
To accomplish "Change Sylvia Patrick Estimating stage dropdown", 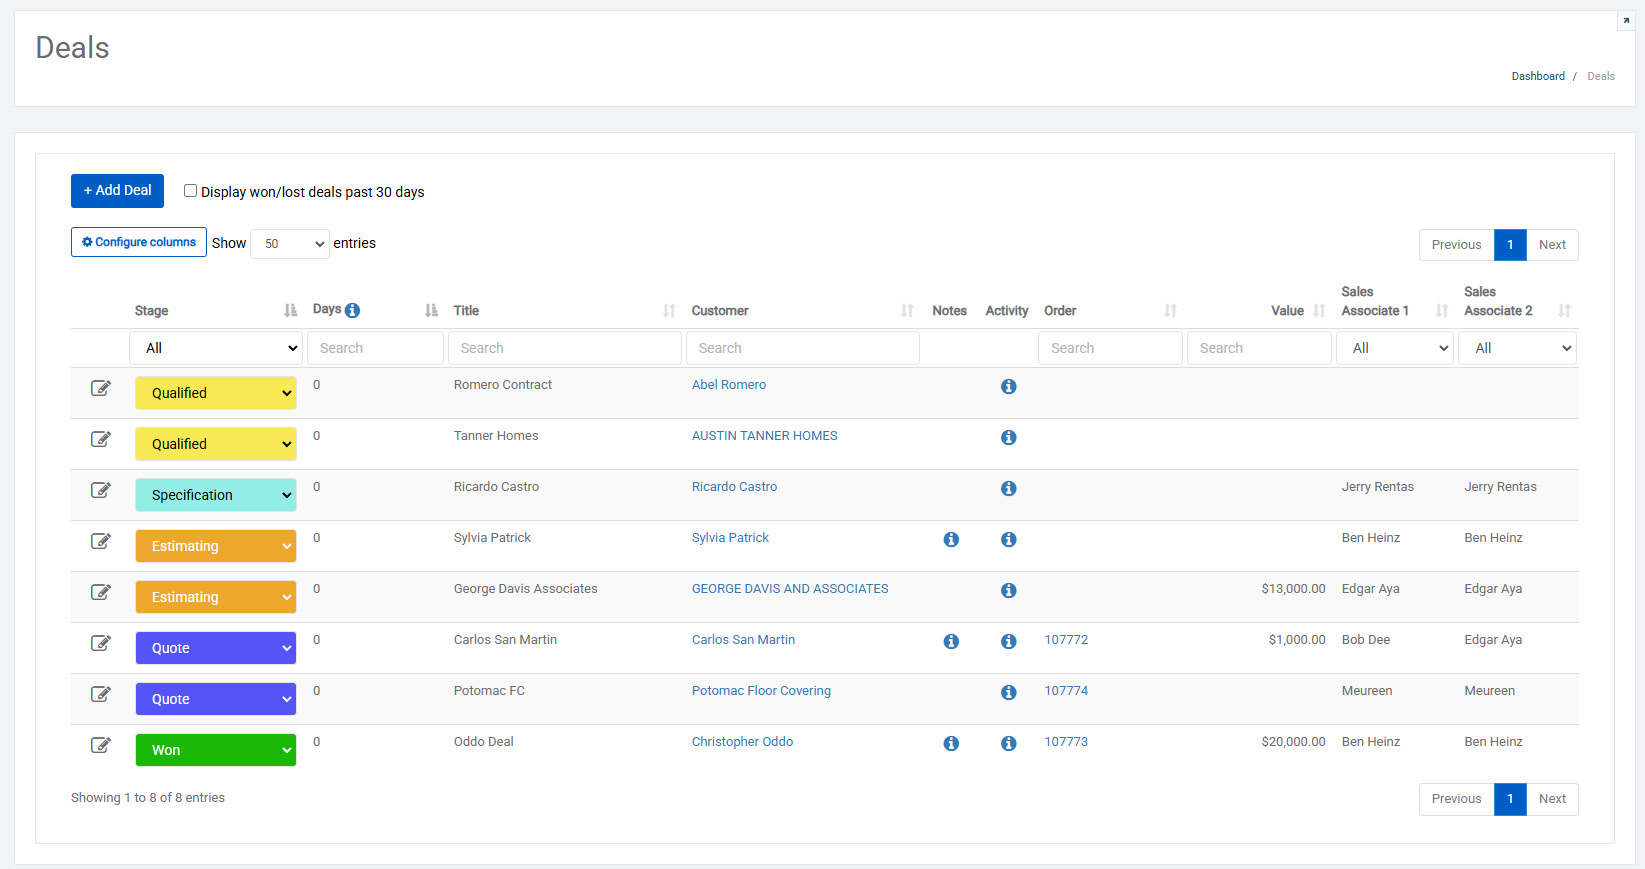I will (216, 546).
